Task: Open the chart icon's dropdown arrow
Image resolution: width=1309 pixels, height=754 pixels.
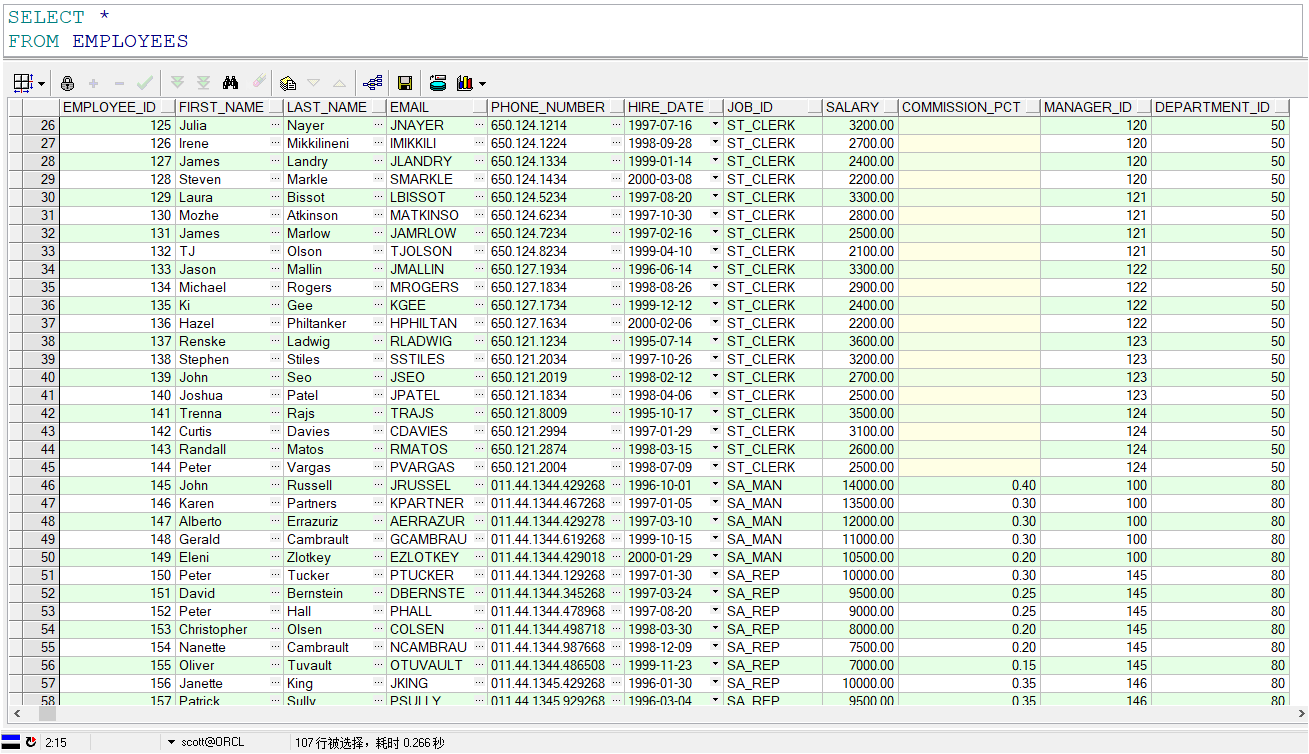Action: tap(482, 83)
